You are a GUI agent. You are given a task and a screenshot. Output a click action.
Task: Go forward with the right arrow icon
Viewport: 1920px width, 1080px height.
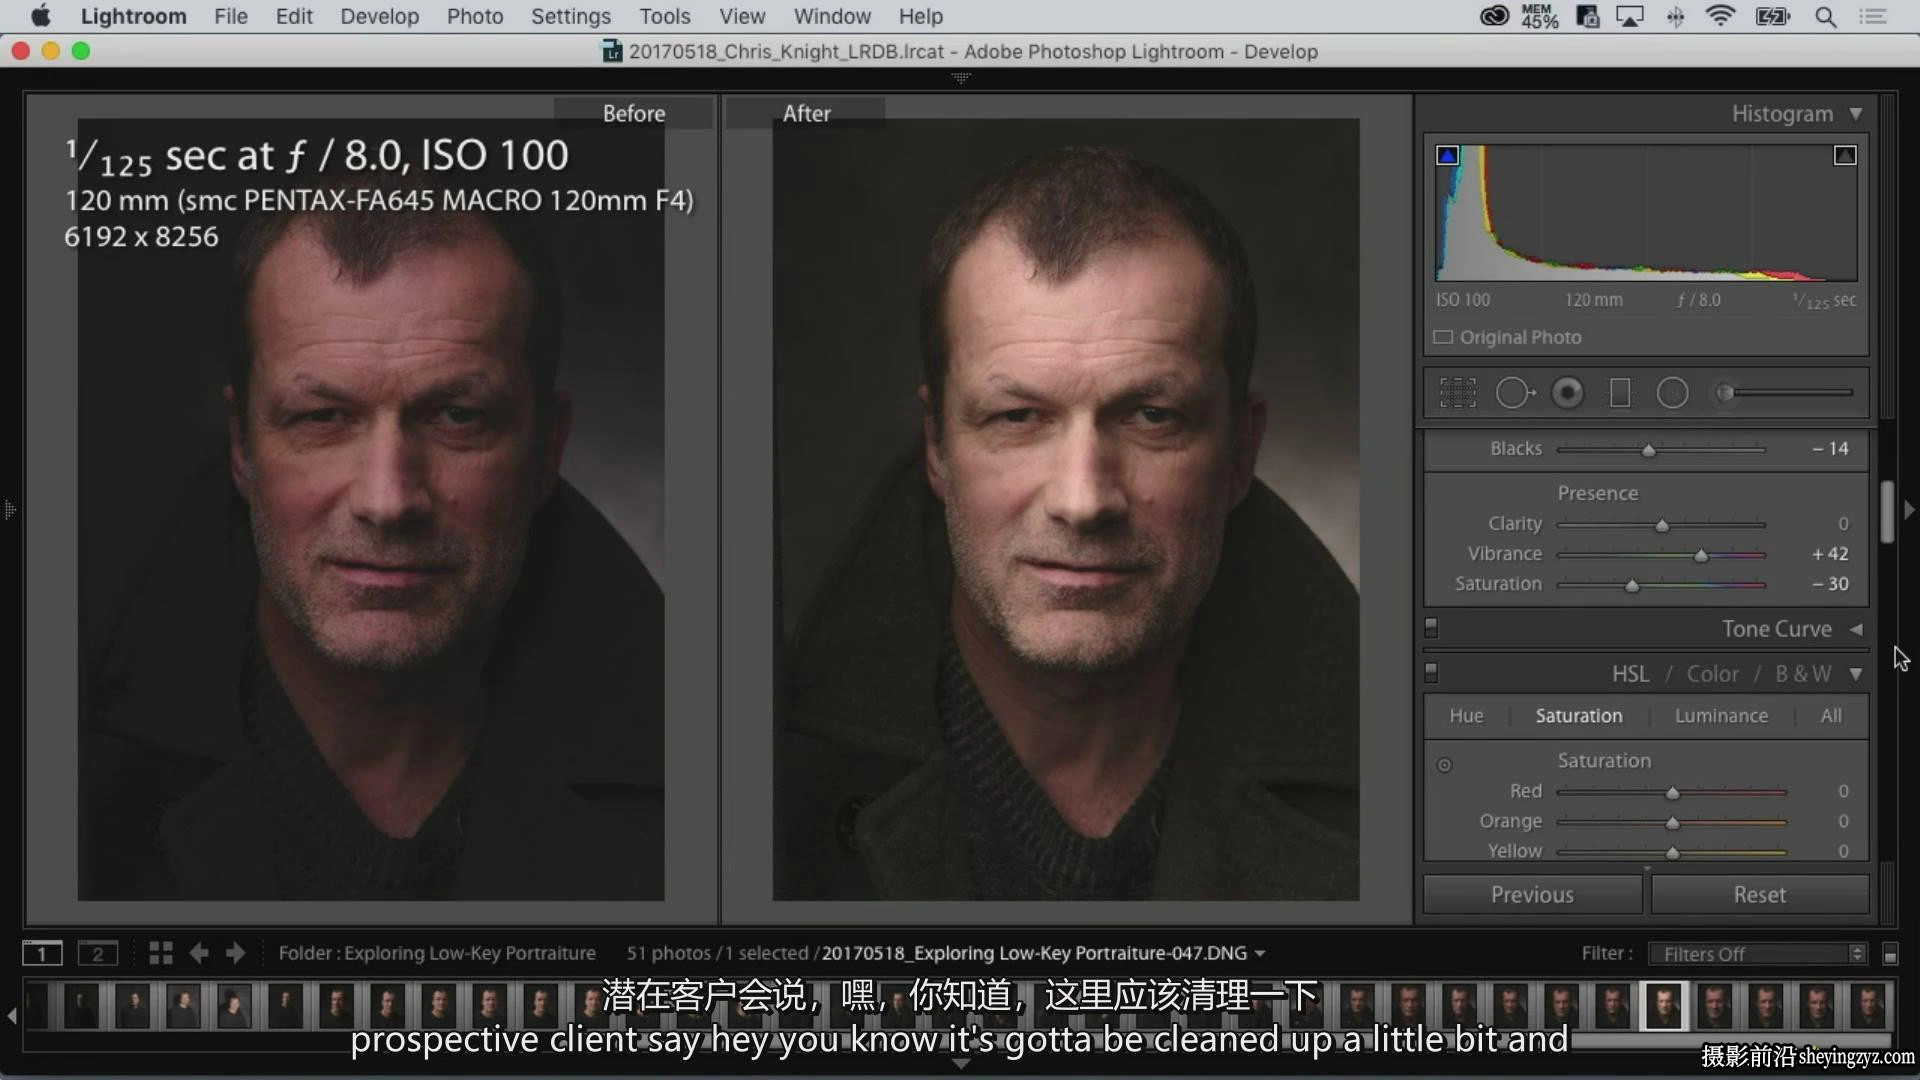(x=236, y=953)
